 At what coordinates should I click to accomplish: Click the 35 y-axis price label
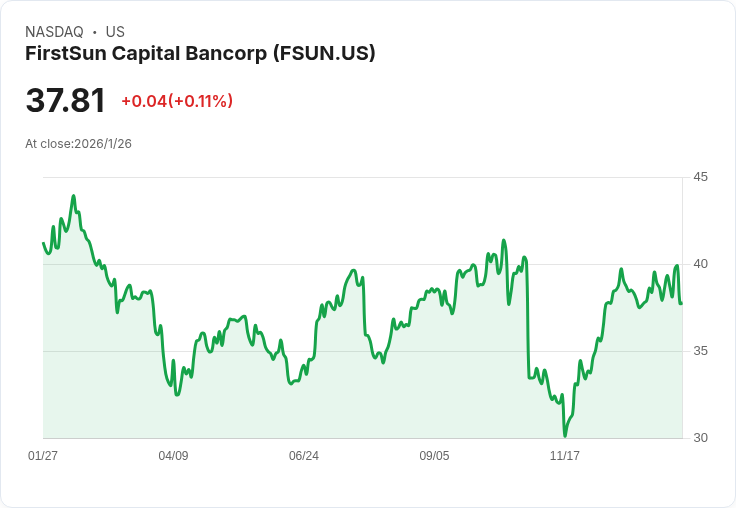(x=700, y=351)
